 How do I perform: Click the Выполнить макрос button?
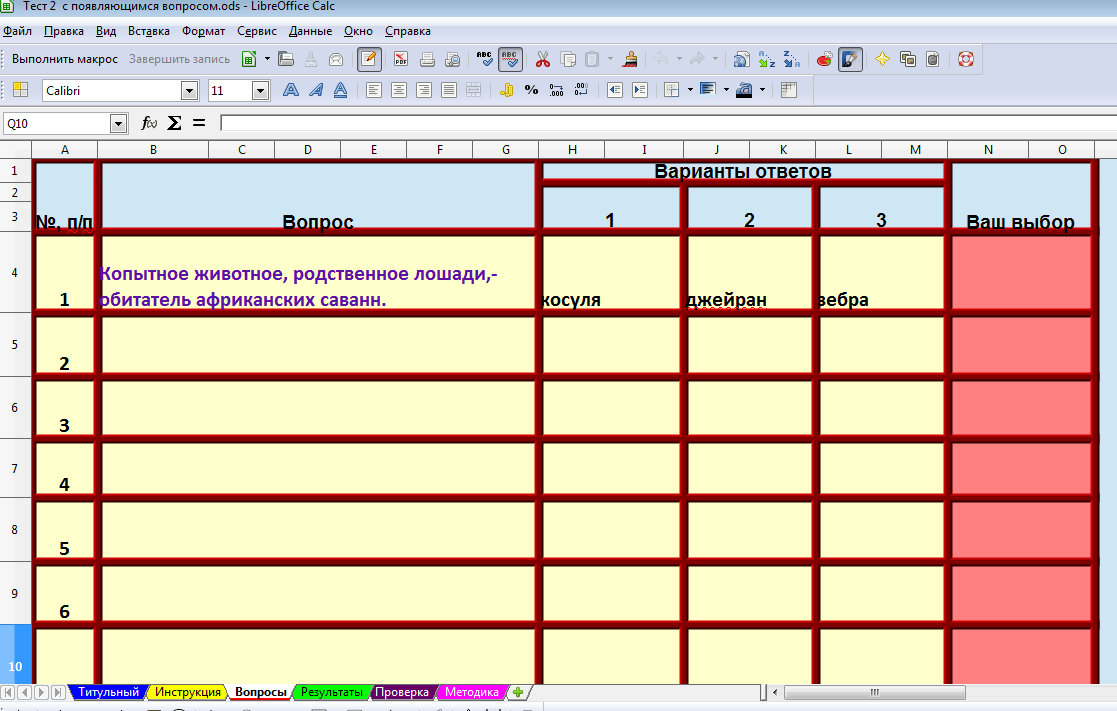(65, 59)
